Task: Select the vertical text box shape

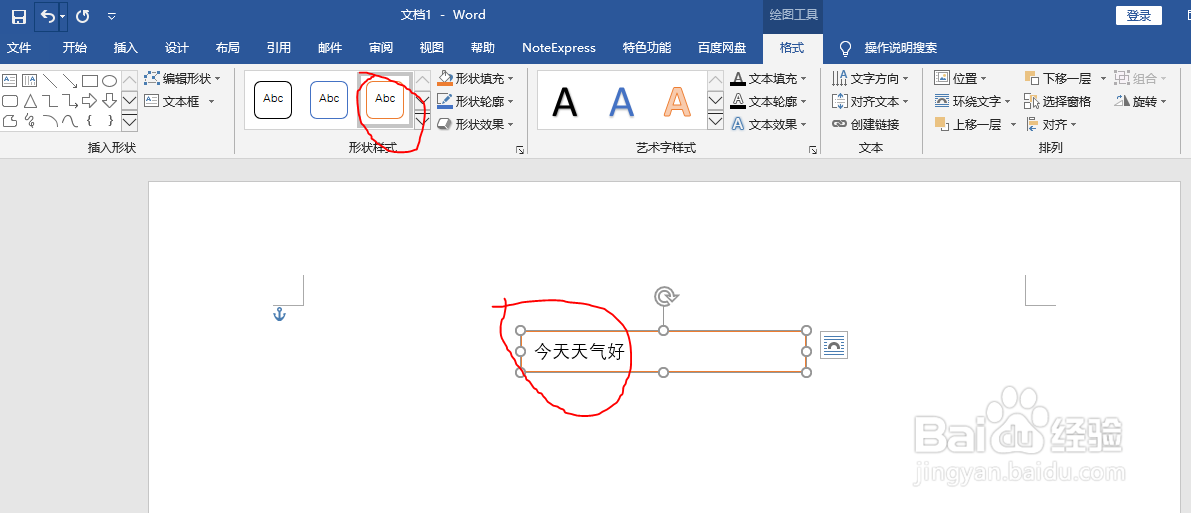Action: click(x=30, y=81)
